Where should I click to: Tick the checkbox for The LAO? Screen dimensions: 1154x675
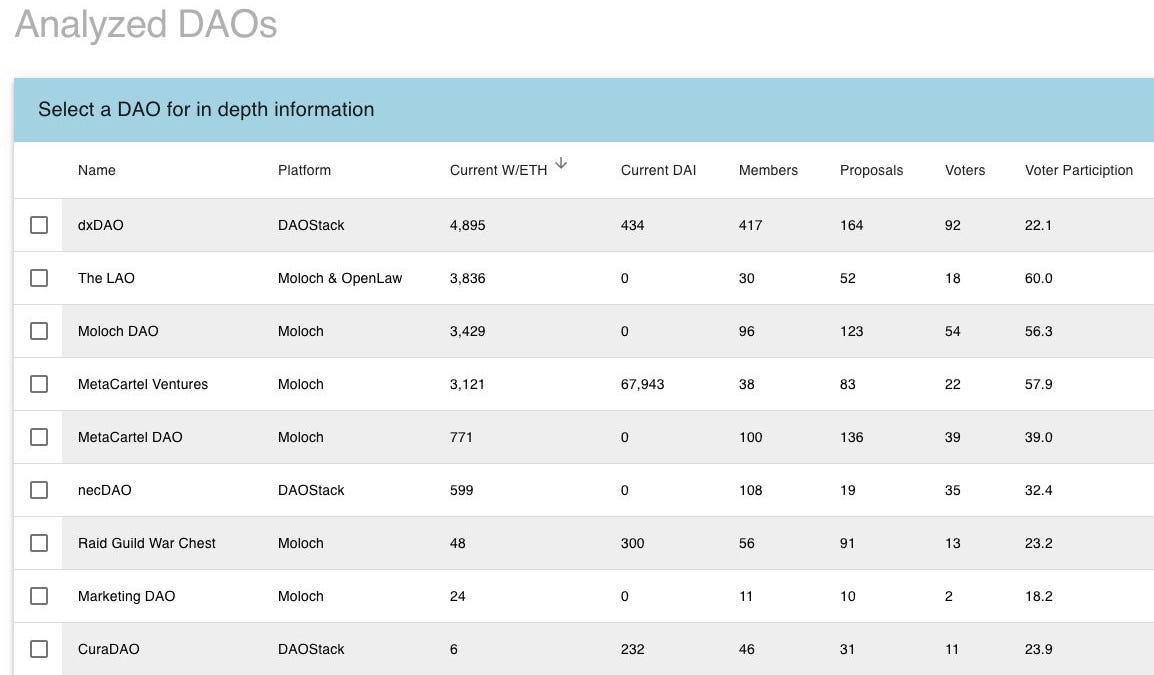coord(39,278)
